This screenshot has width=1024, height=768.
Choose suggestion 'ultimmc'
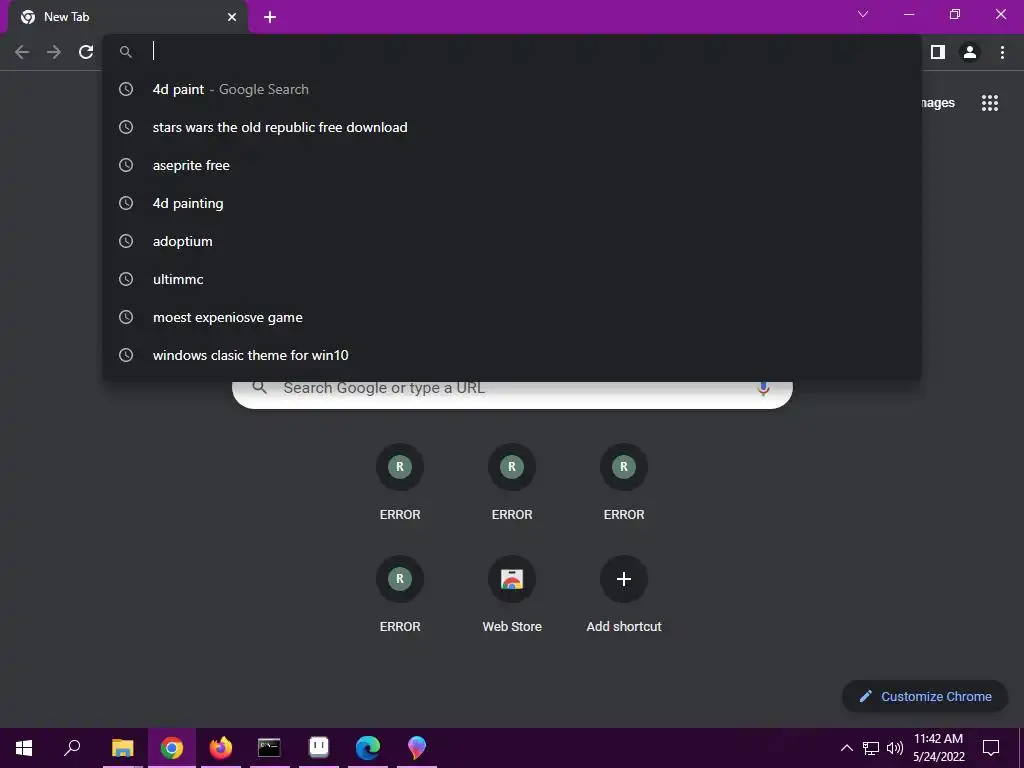click(512, 279)
